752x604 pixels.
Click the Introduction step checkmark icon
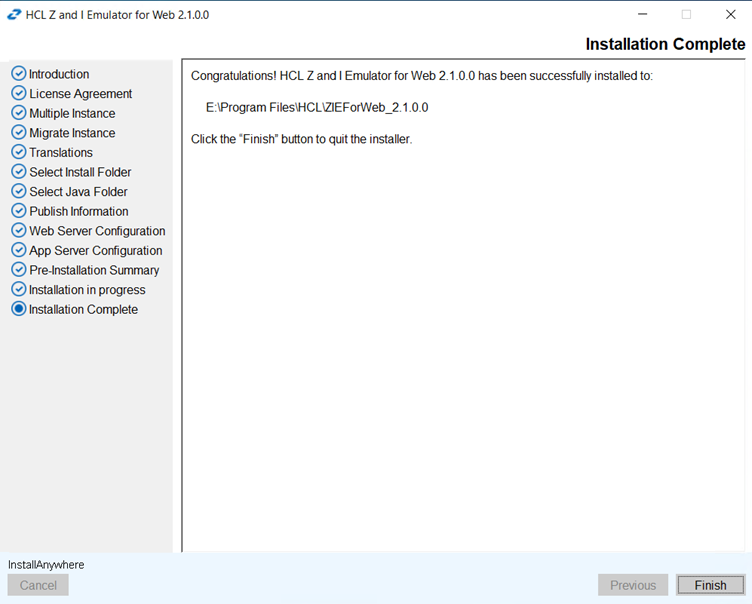tap(19, 73)
